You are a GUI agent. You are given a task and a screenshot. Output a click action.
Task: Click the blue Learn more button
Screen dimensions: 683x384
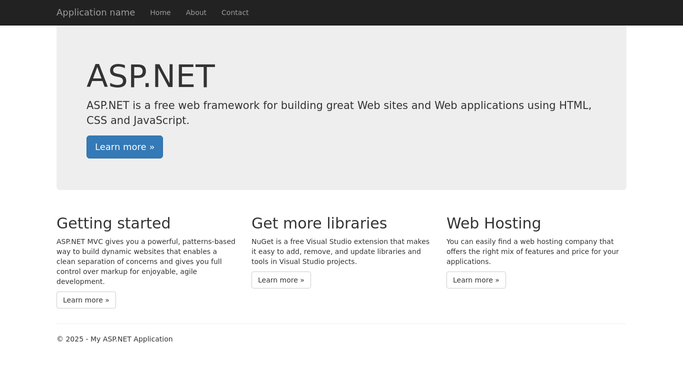tap(125, 147)
